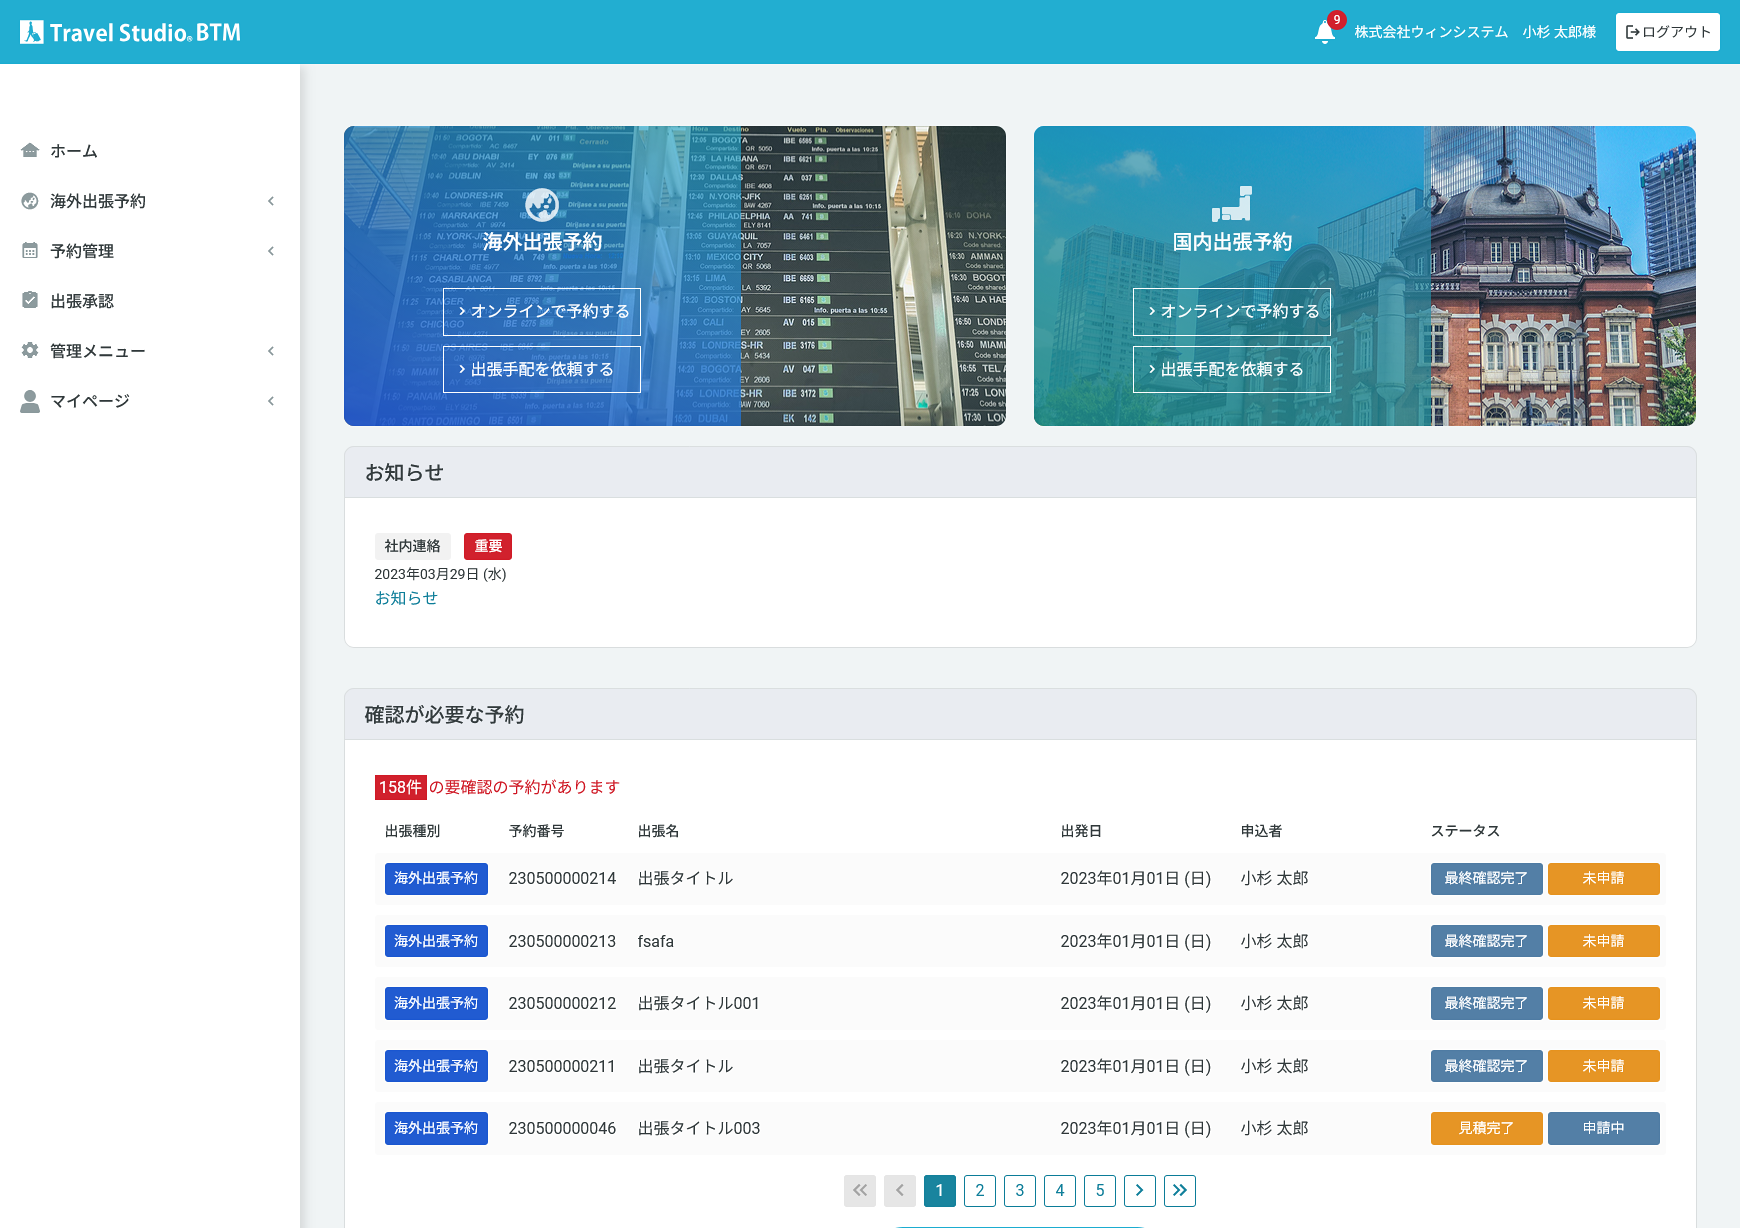Viewport: 1740px width, 1228px height.
Task: Click the globe icon beside 海外出張予約 menu
Action: point(30,200)
